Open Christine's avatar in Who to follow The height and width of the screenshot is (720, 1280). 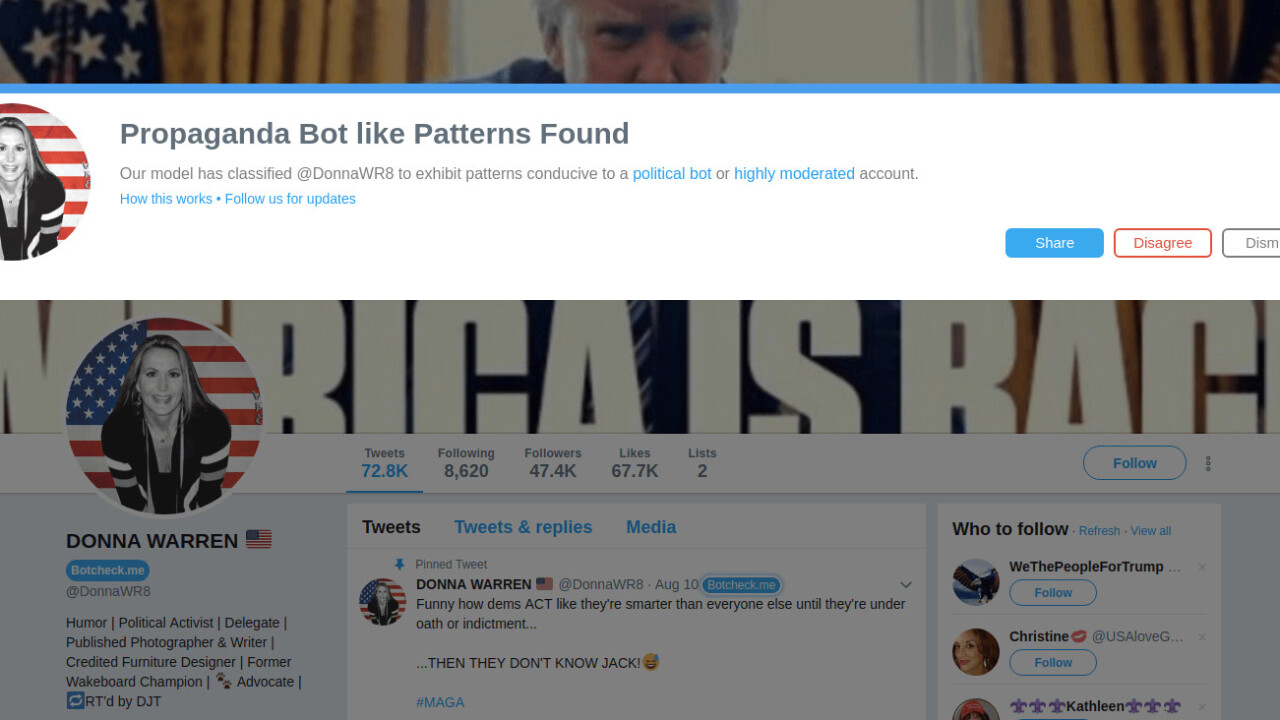point(975,652)
